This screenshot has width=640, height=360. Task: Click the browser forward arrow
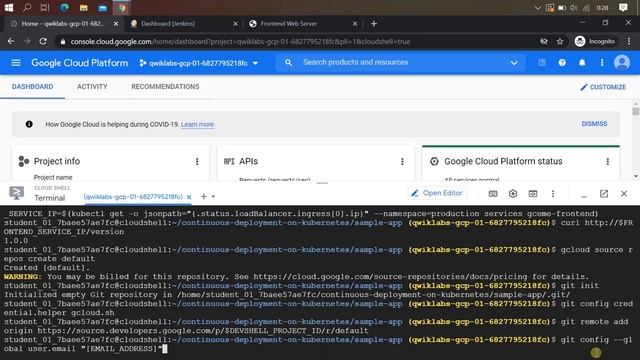tap(27, 41)
